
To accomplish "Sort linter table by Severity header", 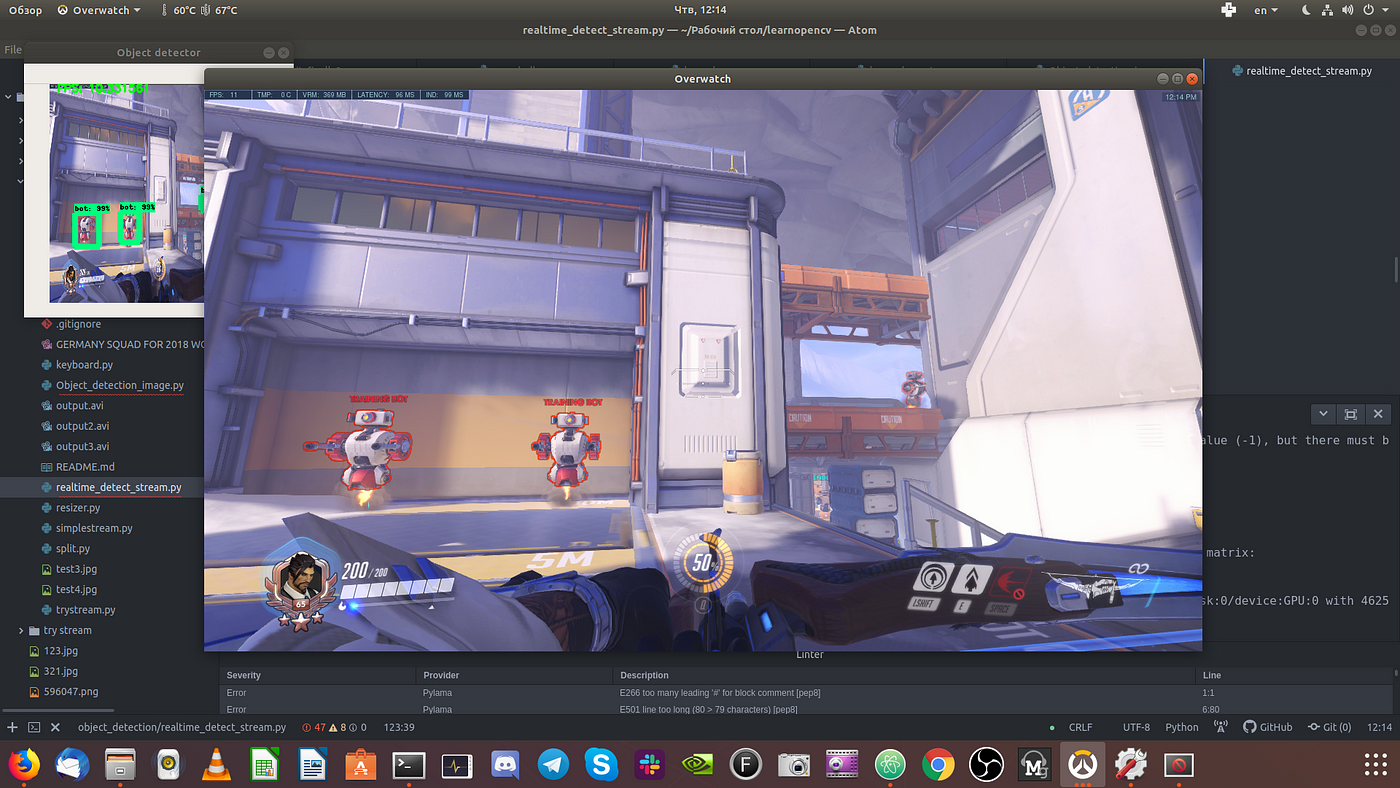I will [244, 675].
